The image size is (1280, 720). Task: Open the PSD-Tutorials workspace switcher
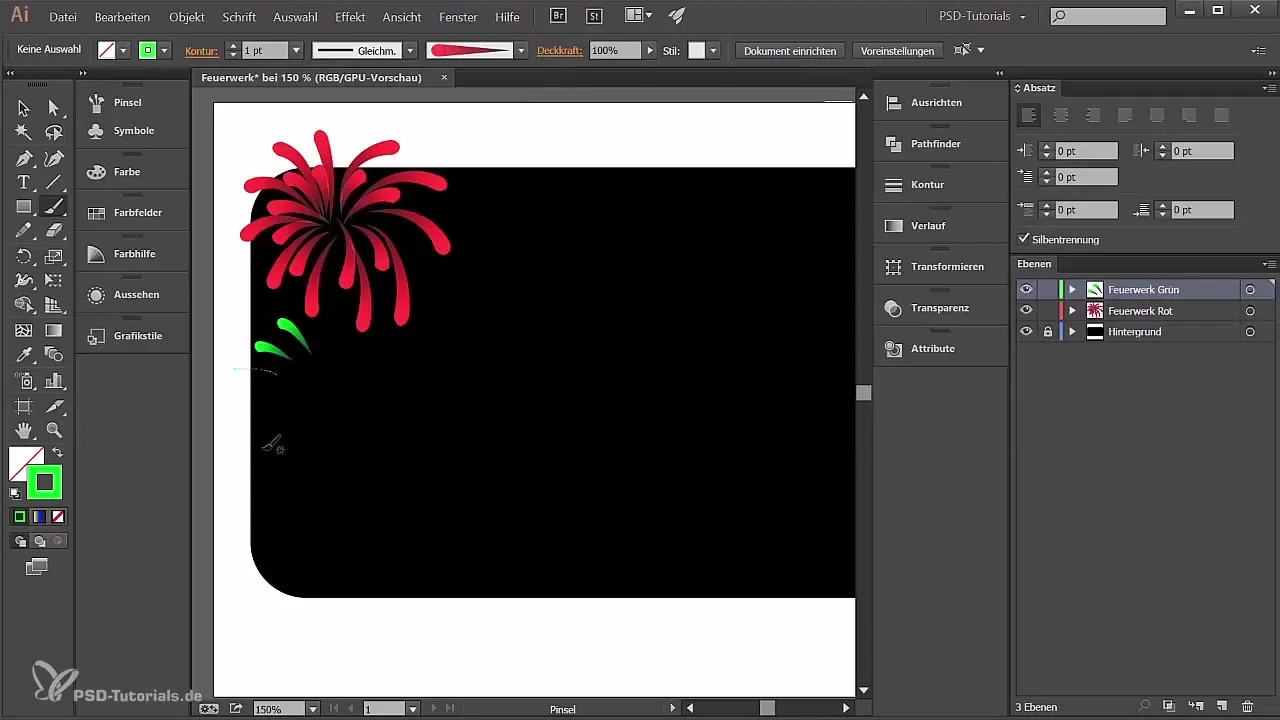click(x=984, y=16)
